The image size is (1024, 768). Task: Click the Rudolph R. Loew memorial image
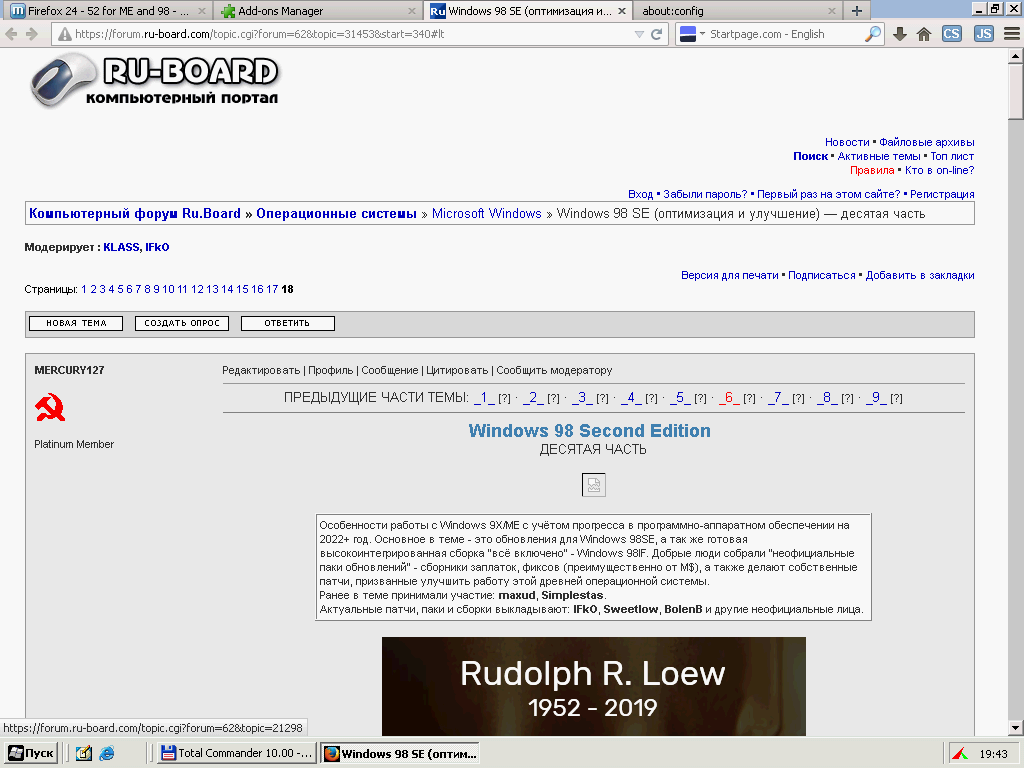[x=593, y=686]
